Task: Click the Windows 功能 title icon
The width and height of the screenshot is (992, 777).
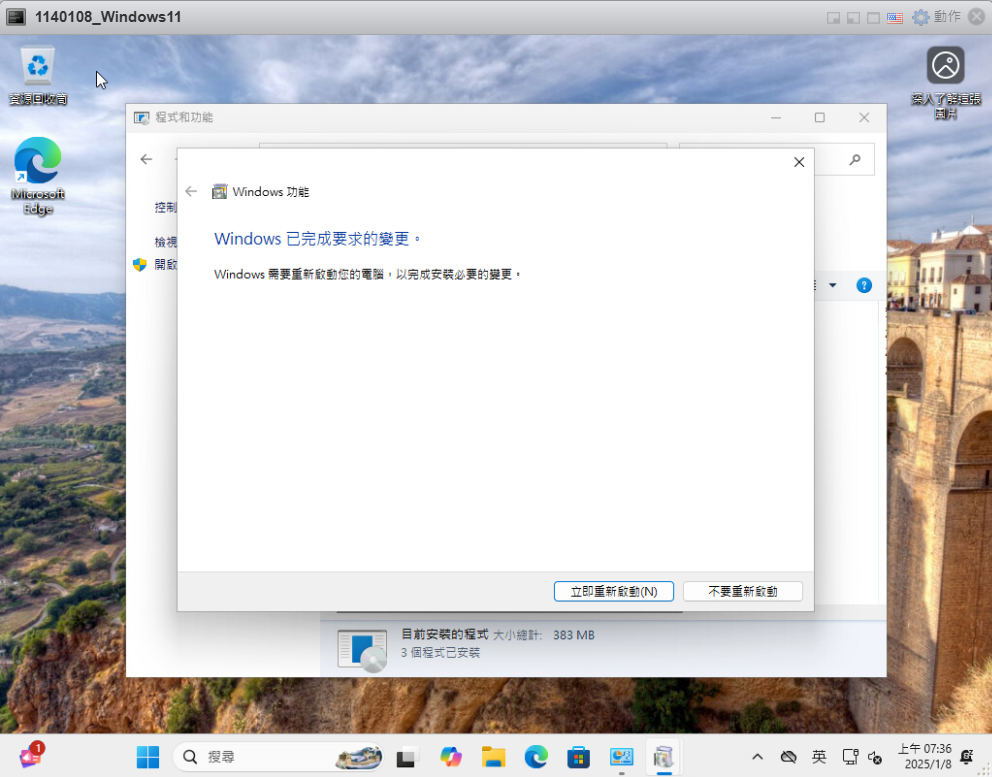Action: coord(219,191)
